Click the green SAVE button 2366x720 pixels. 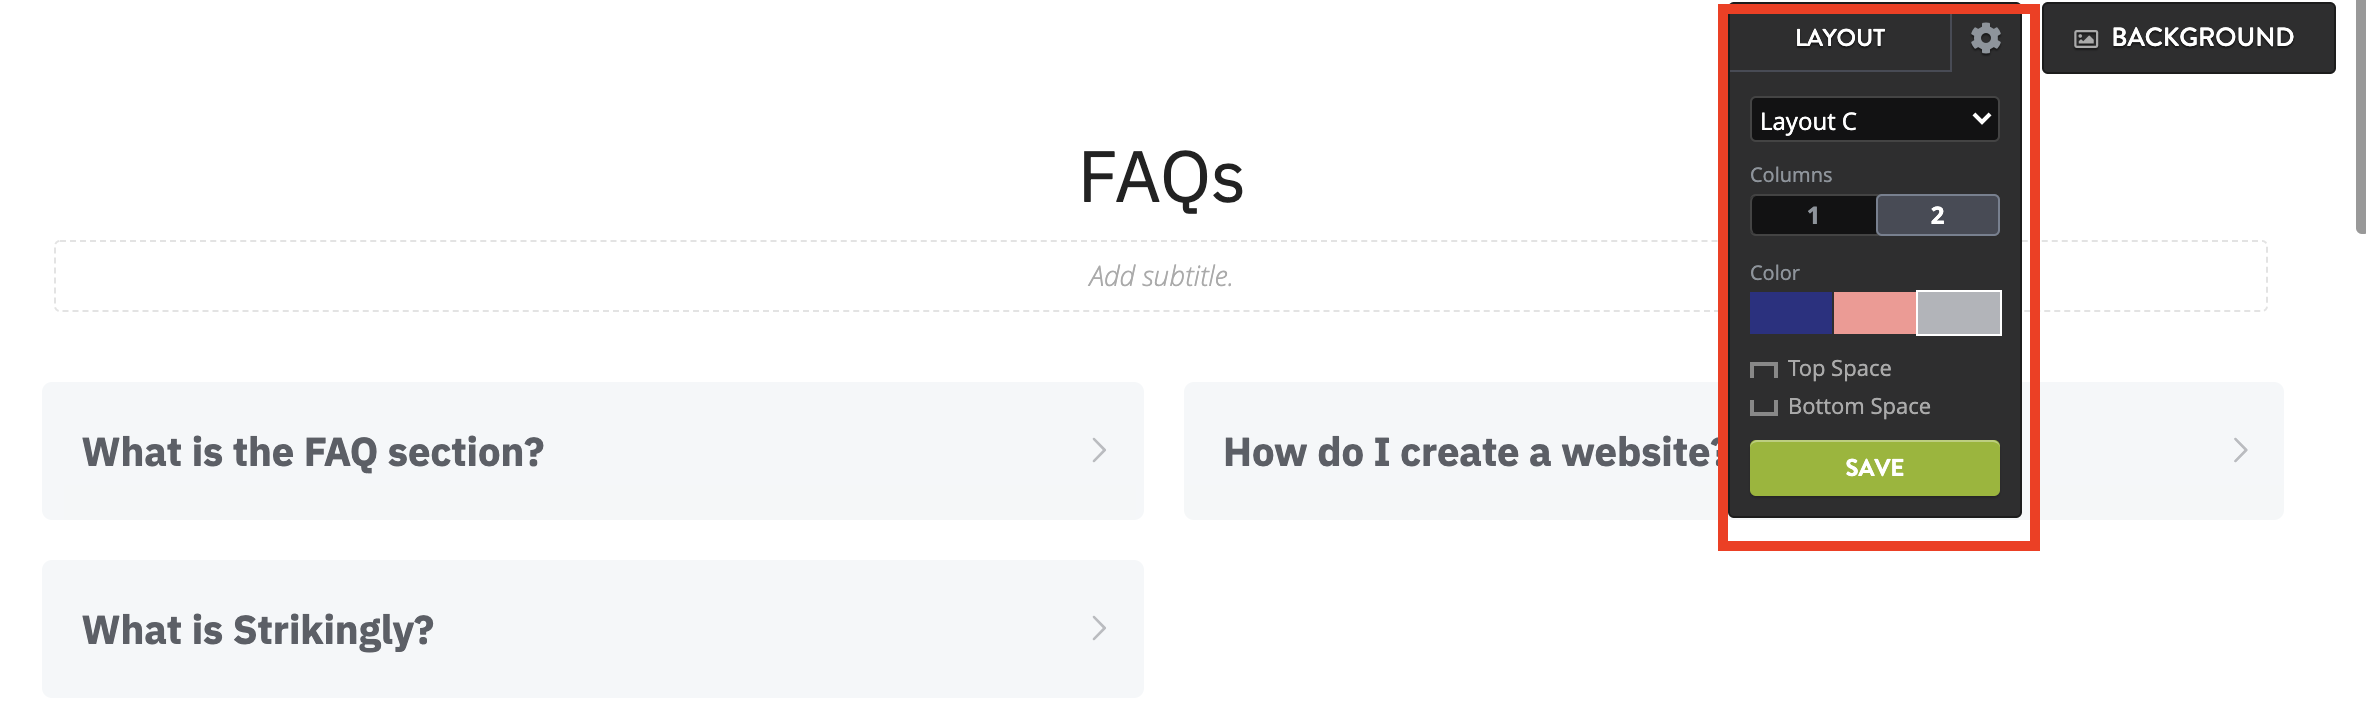tap(1874, 468)
